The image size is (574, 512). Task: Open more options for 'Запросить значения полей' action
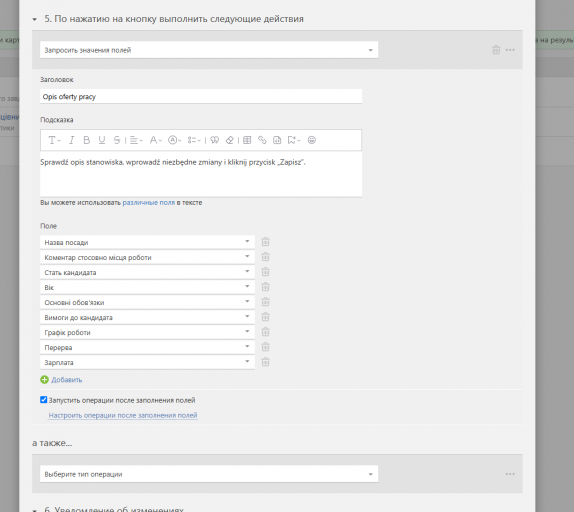(x=510, y=50)
